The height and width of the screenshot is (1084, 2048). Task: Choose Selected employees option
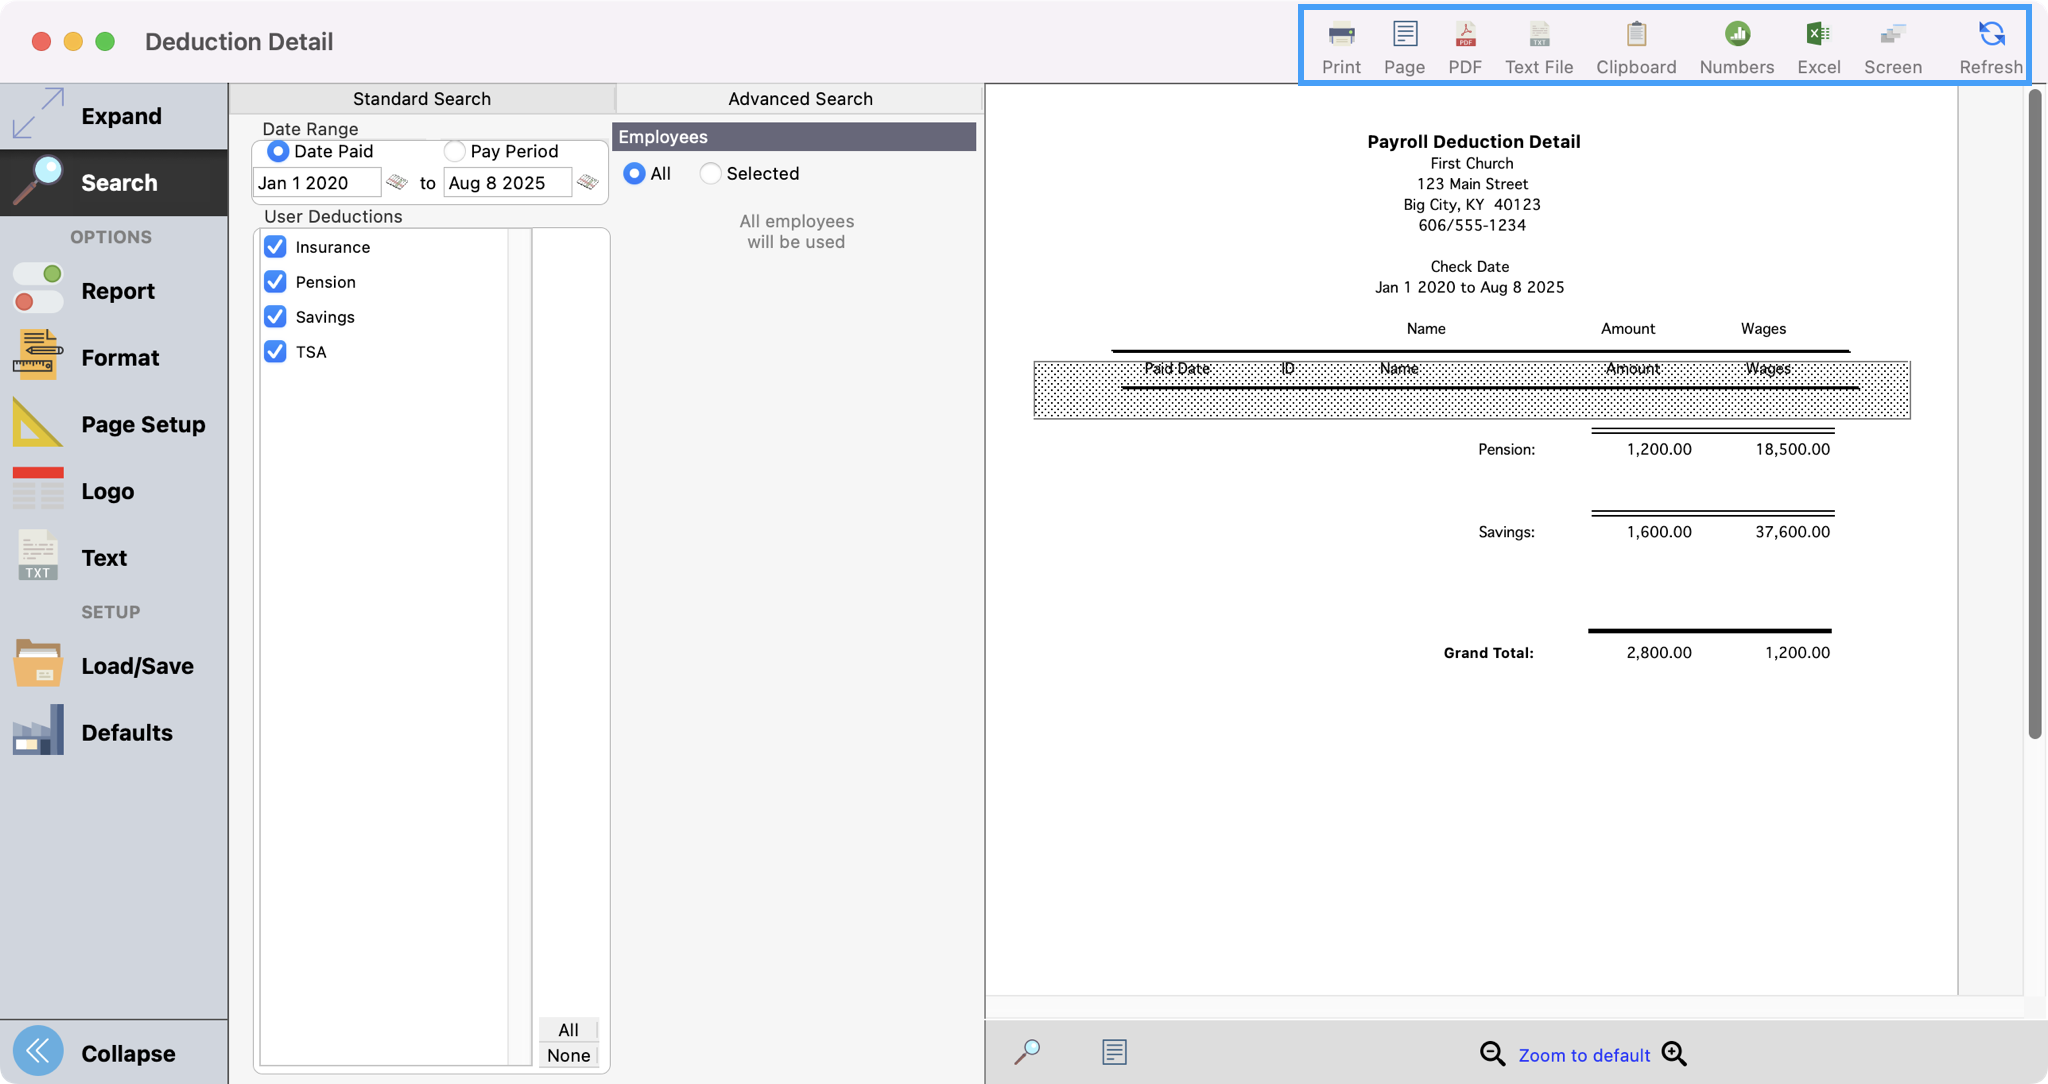710,173
